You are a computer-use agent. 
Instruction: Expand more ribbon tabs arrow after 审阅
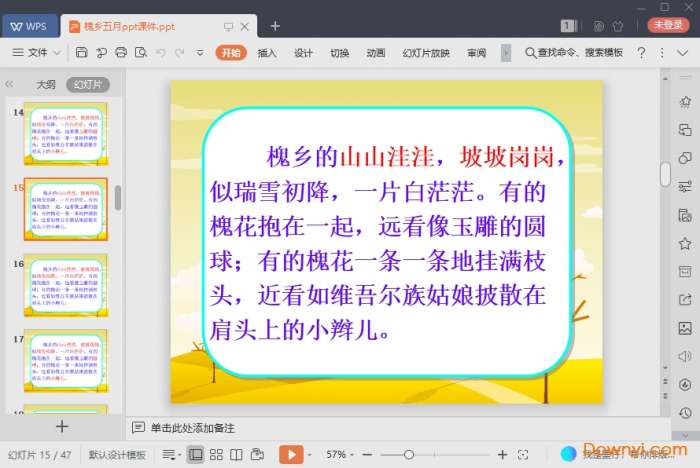(506, 52)
